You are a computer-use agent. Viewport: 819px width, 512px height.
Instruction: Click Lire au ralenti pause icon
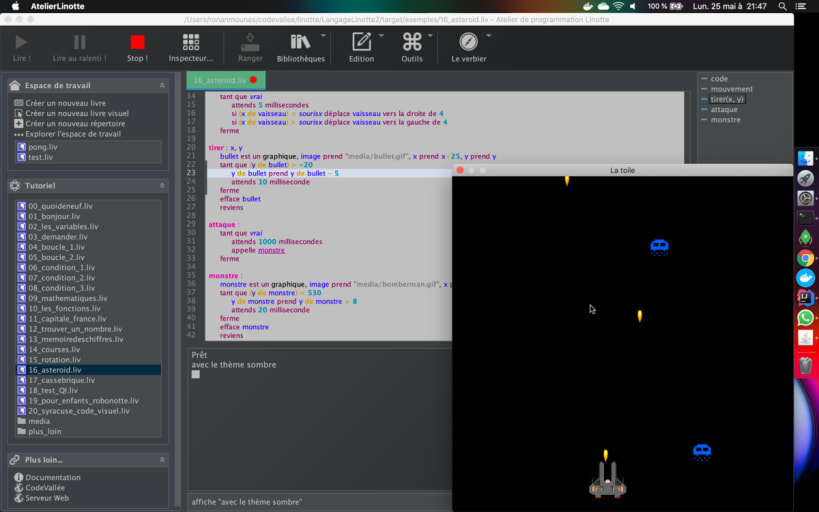[79, 42]
